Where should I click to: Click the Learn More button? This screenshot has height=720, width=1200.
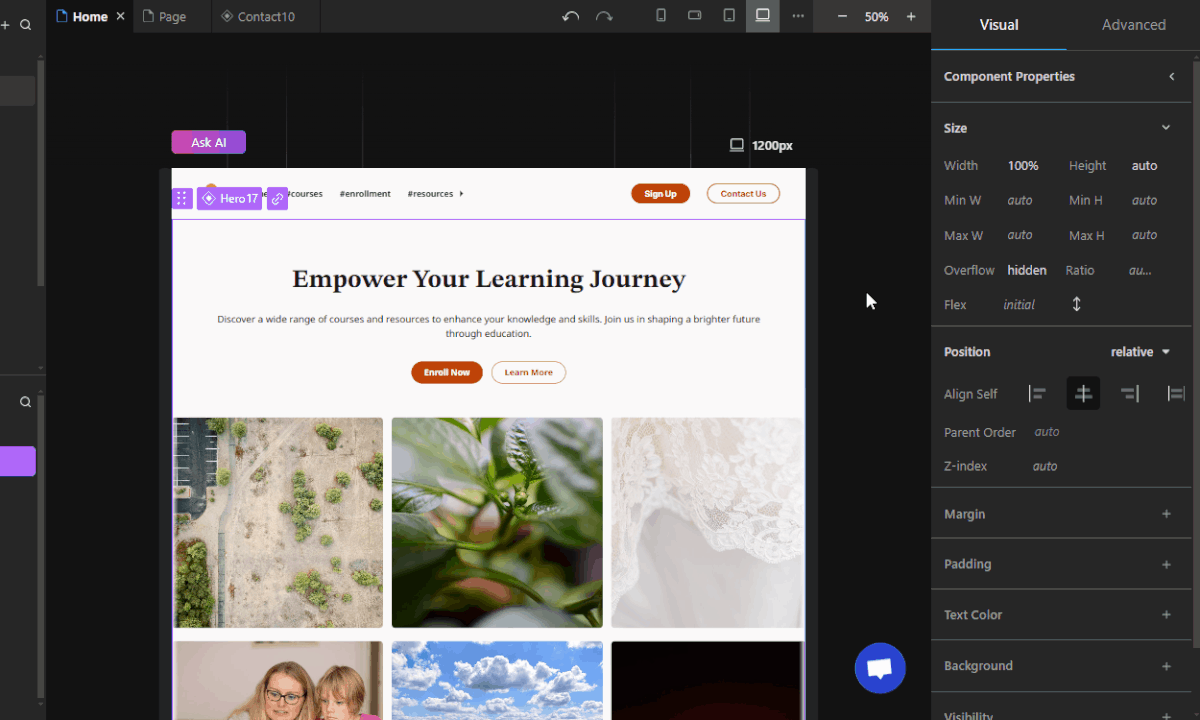528,372
